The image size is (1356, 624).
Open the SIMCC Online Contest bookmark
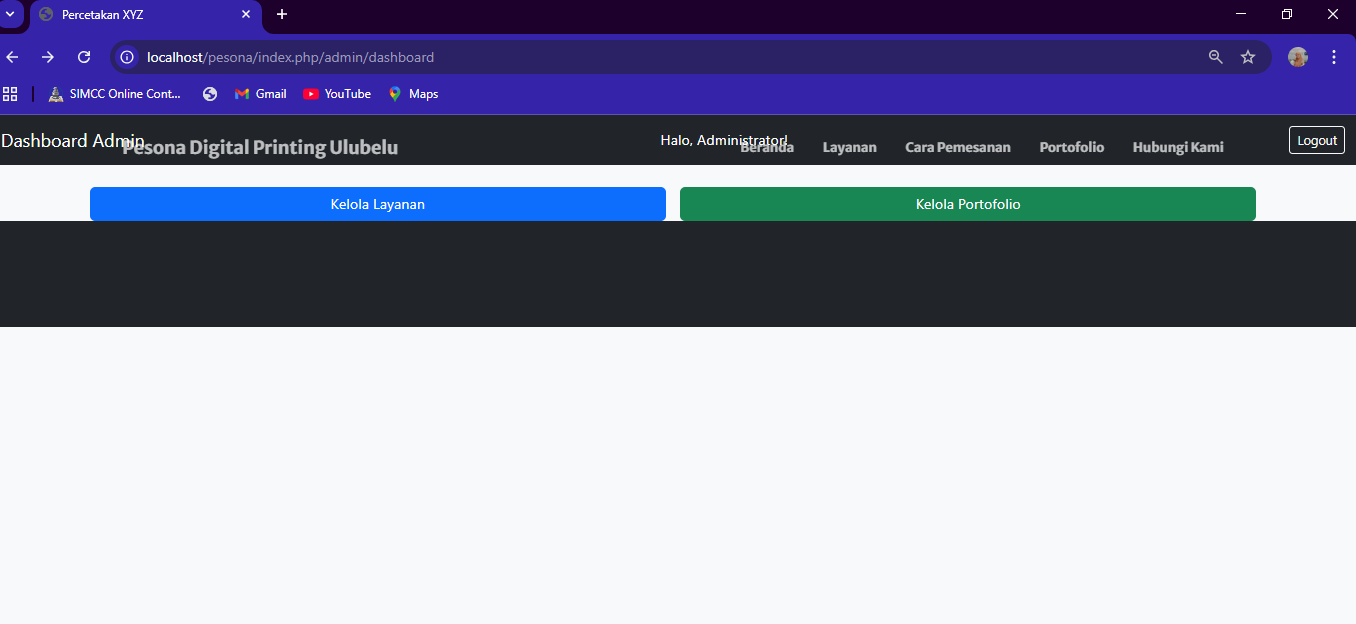(115, 94)
